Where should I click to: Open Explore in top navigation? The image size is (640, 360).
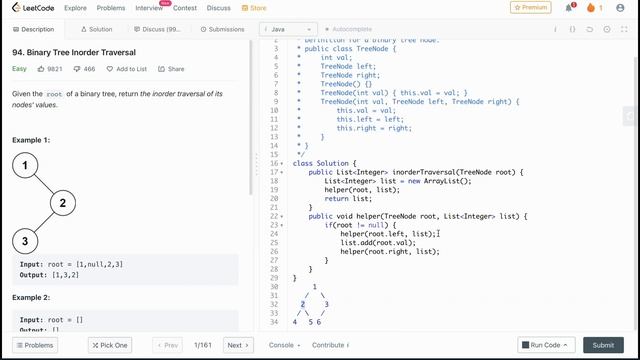(x=76, y=8)
